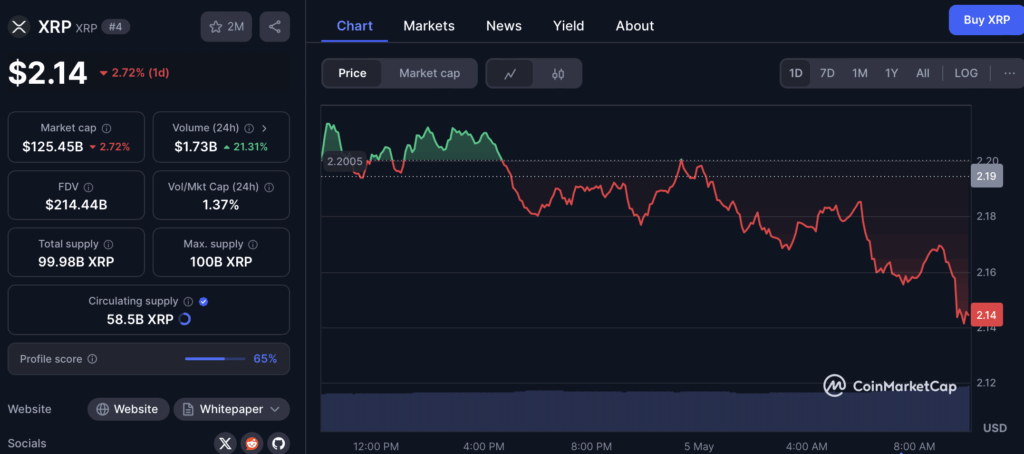Set chart range to 1Y
This screenshot has width=1024, height=454.
click(x=891, y=73)
